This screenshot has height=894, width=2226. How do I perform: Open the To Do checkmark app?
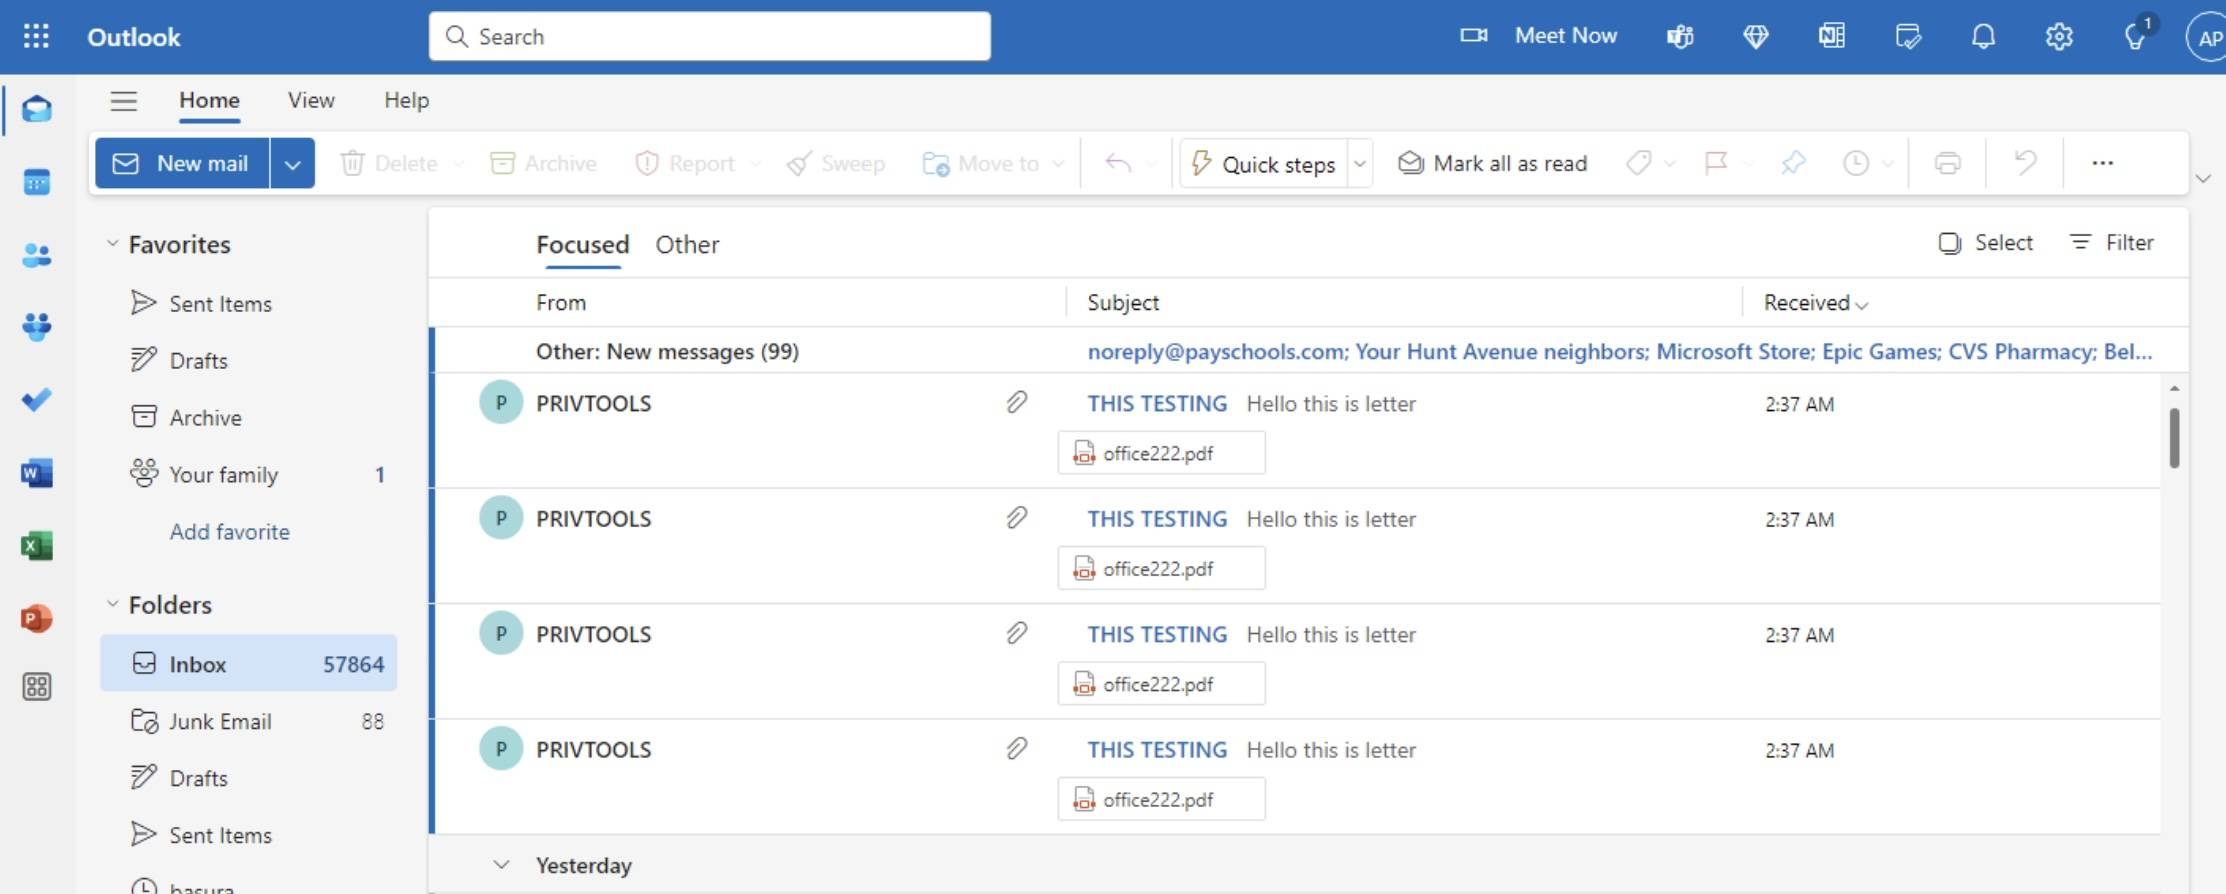point(36,400)
